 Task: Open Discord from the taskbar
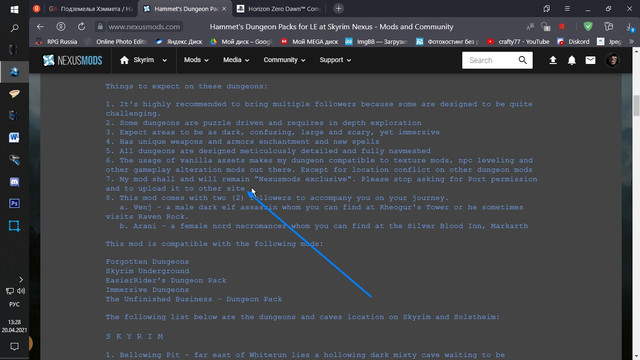[14, 182]
